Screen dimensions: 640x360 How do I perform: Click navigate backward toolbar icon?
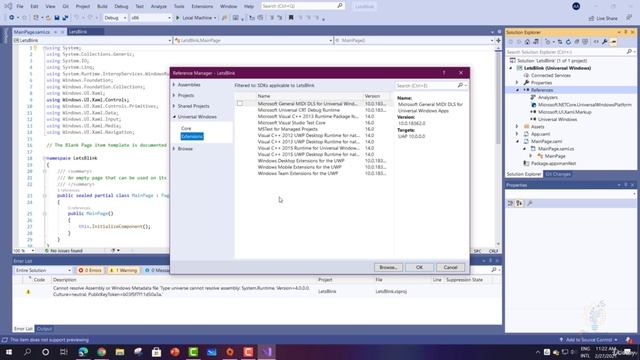click(12, 18)
